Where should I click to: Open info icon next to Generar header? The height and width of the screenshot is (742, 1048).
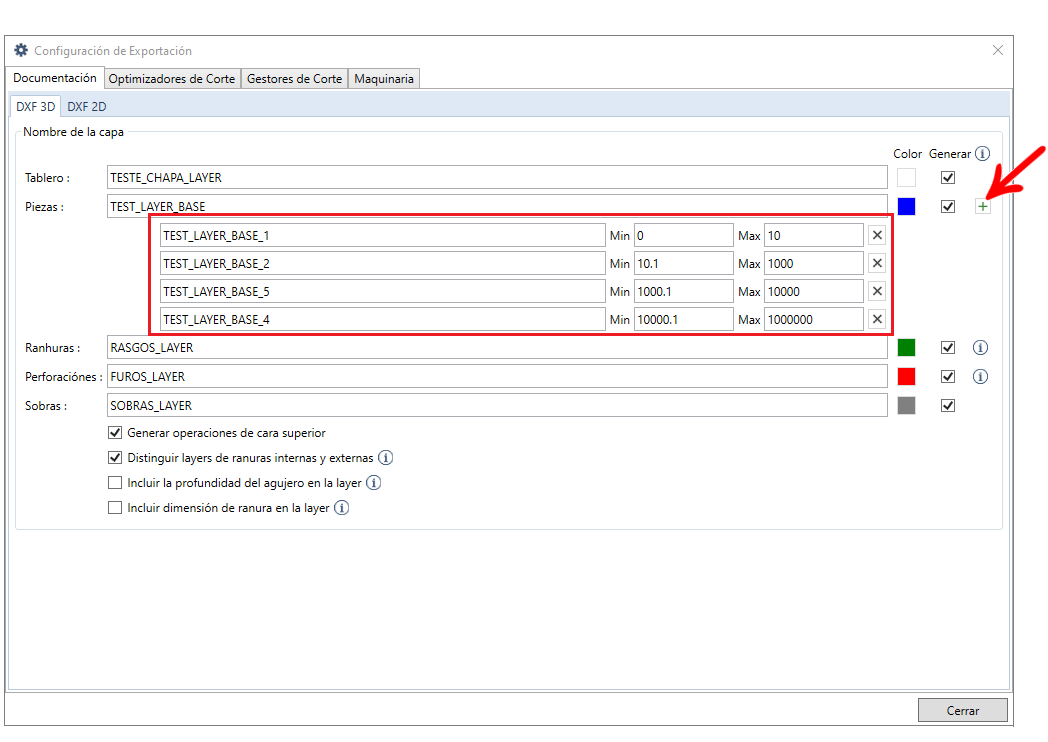point(982,154)
